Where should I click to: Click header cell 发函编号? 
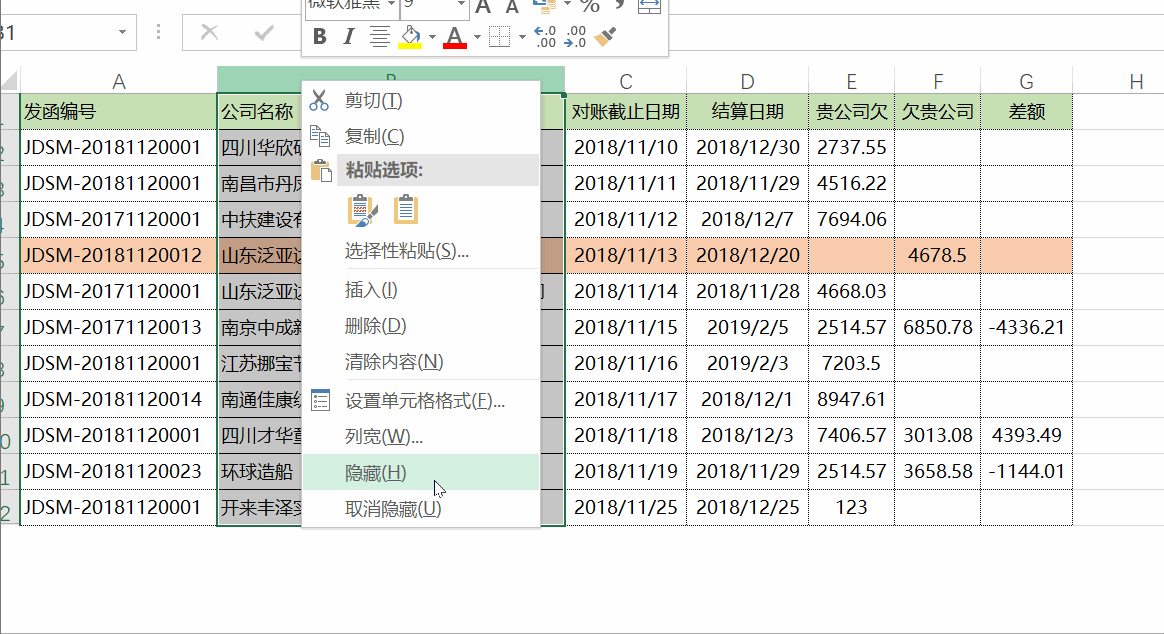[119, 112]
